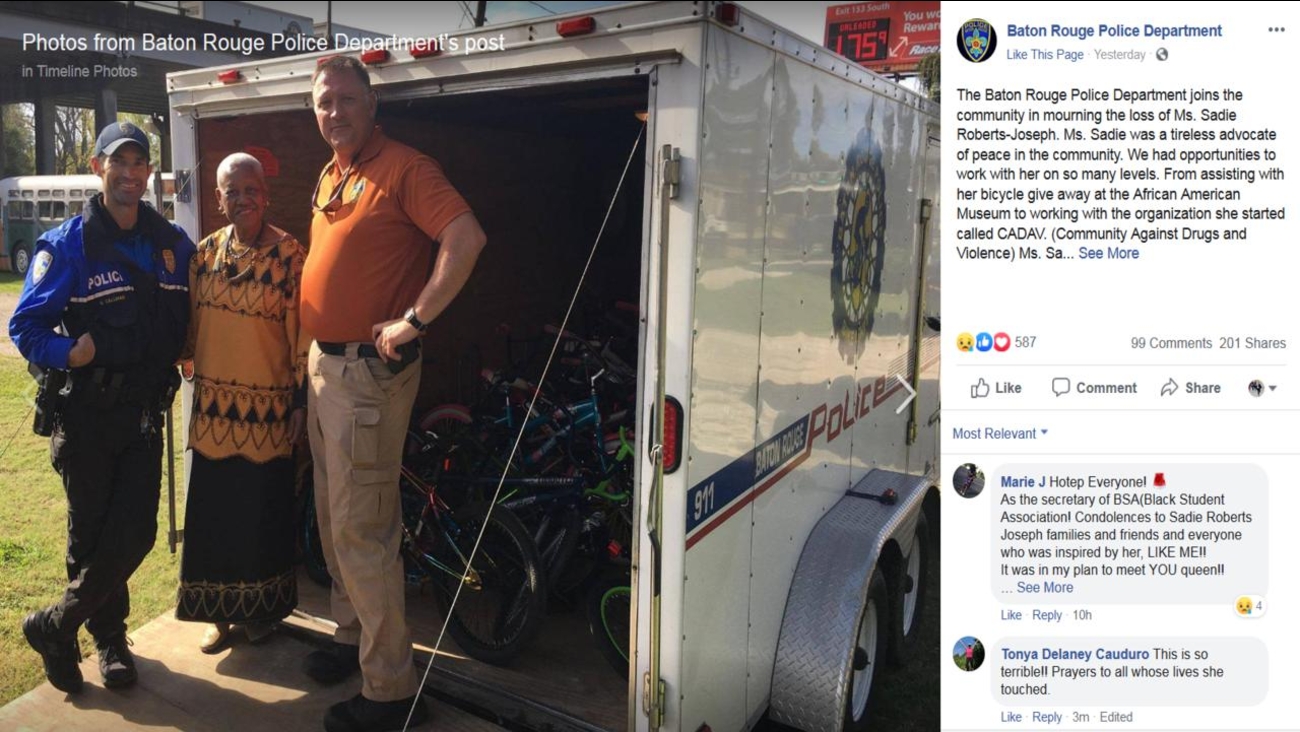Open the reaction emojis next to 587
The height and width of the screenshot is (732, 1300).
click(x=983, y=342)
